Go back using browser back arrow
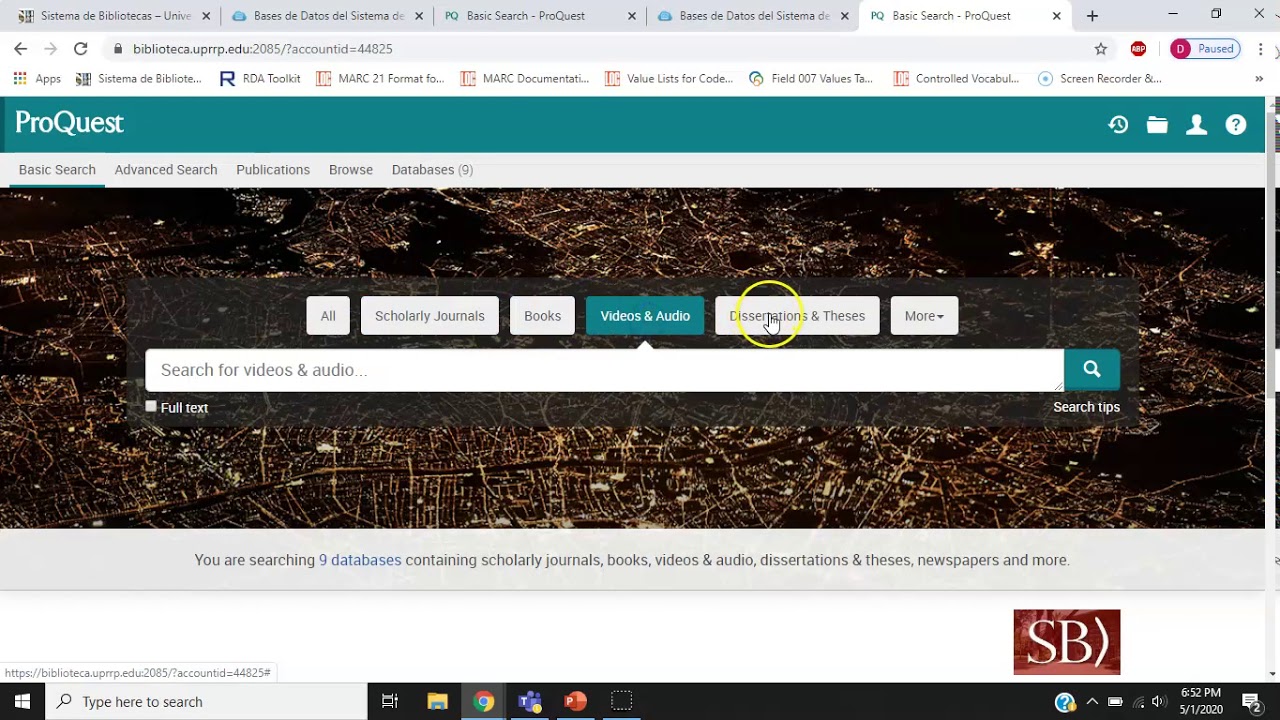This screenshot has height=720, width=1280. point(20,49)
